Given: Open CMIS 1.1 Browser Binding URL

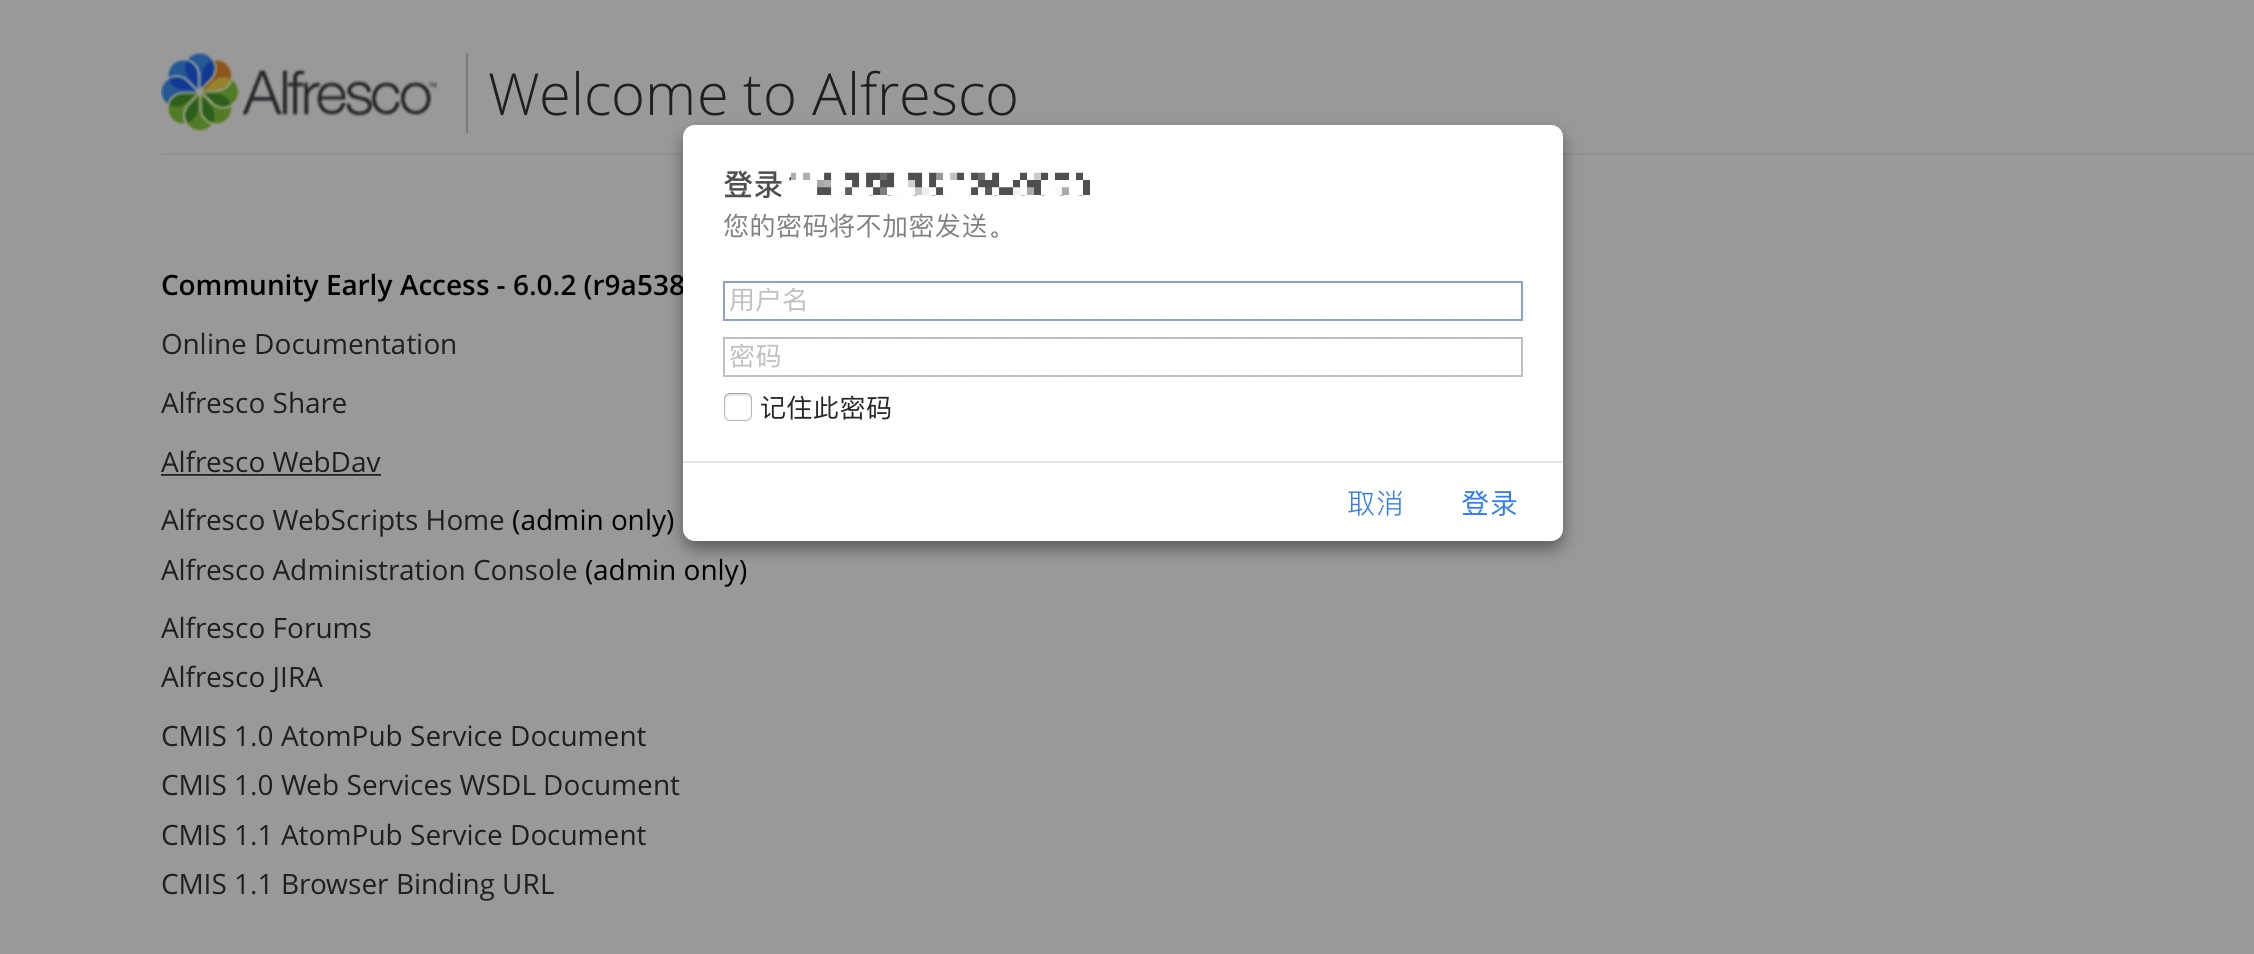Looking at the screenshot, I should pos(357,884).
